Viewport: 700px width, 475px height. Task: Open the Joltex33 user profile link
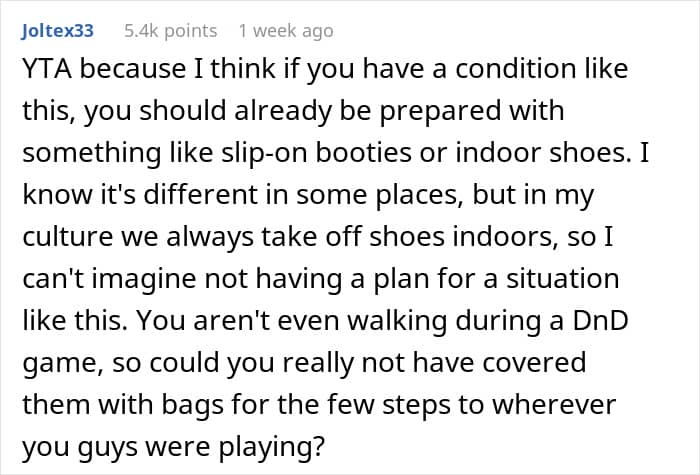57,31
